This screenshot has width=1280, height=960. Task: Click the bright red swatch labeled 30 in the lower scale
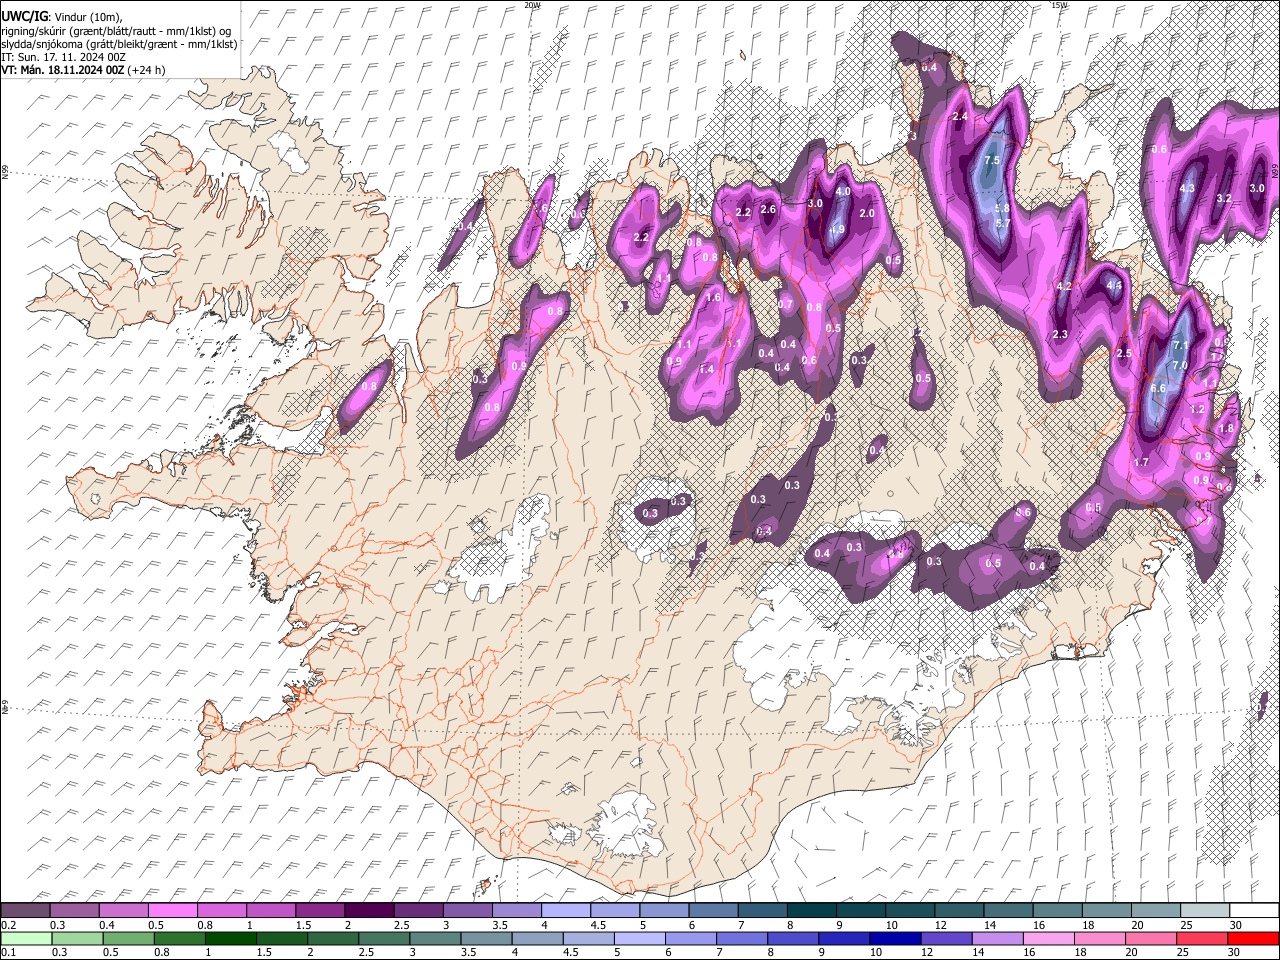click(1252, 937)
